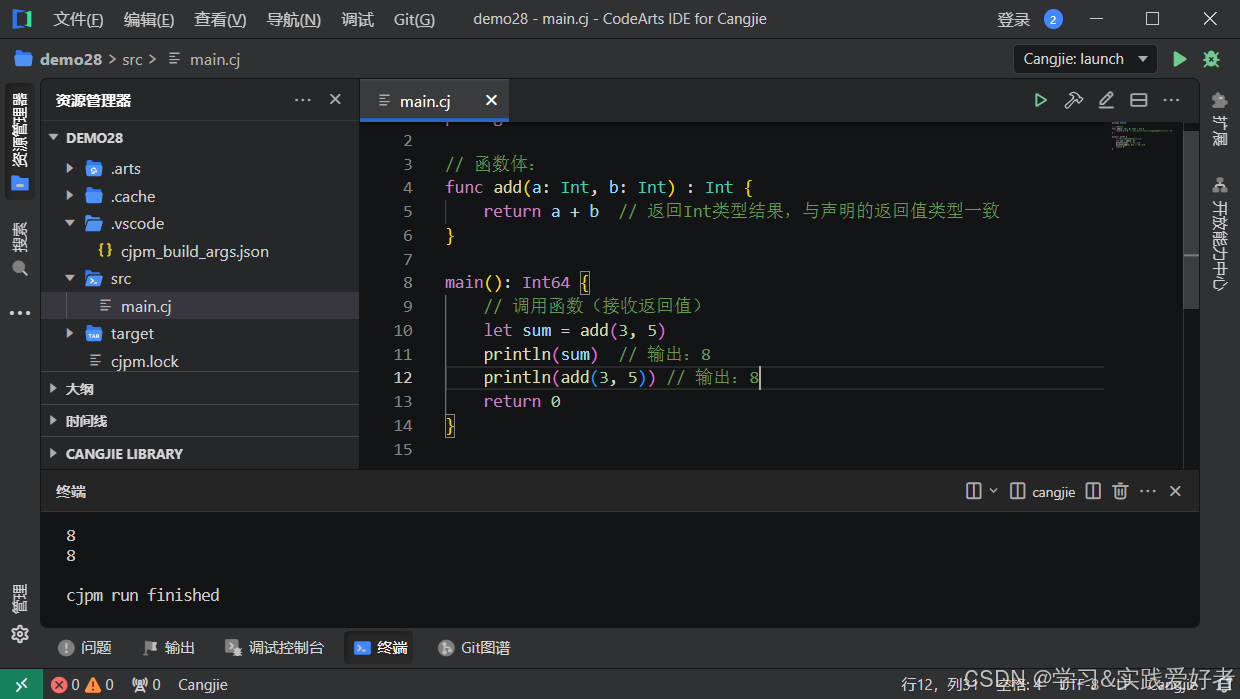The image size is (1240, 699).
Task: Expand the .cache folder
Action: point(69,196)
